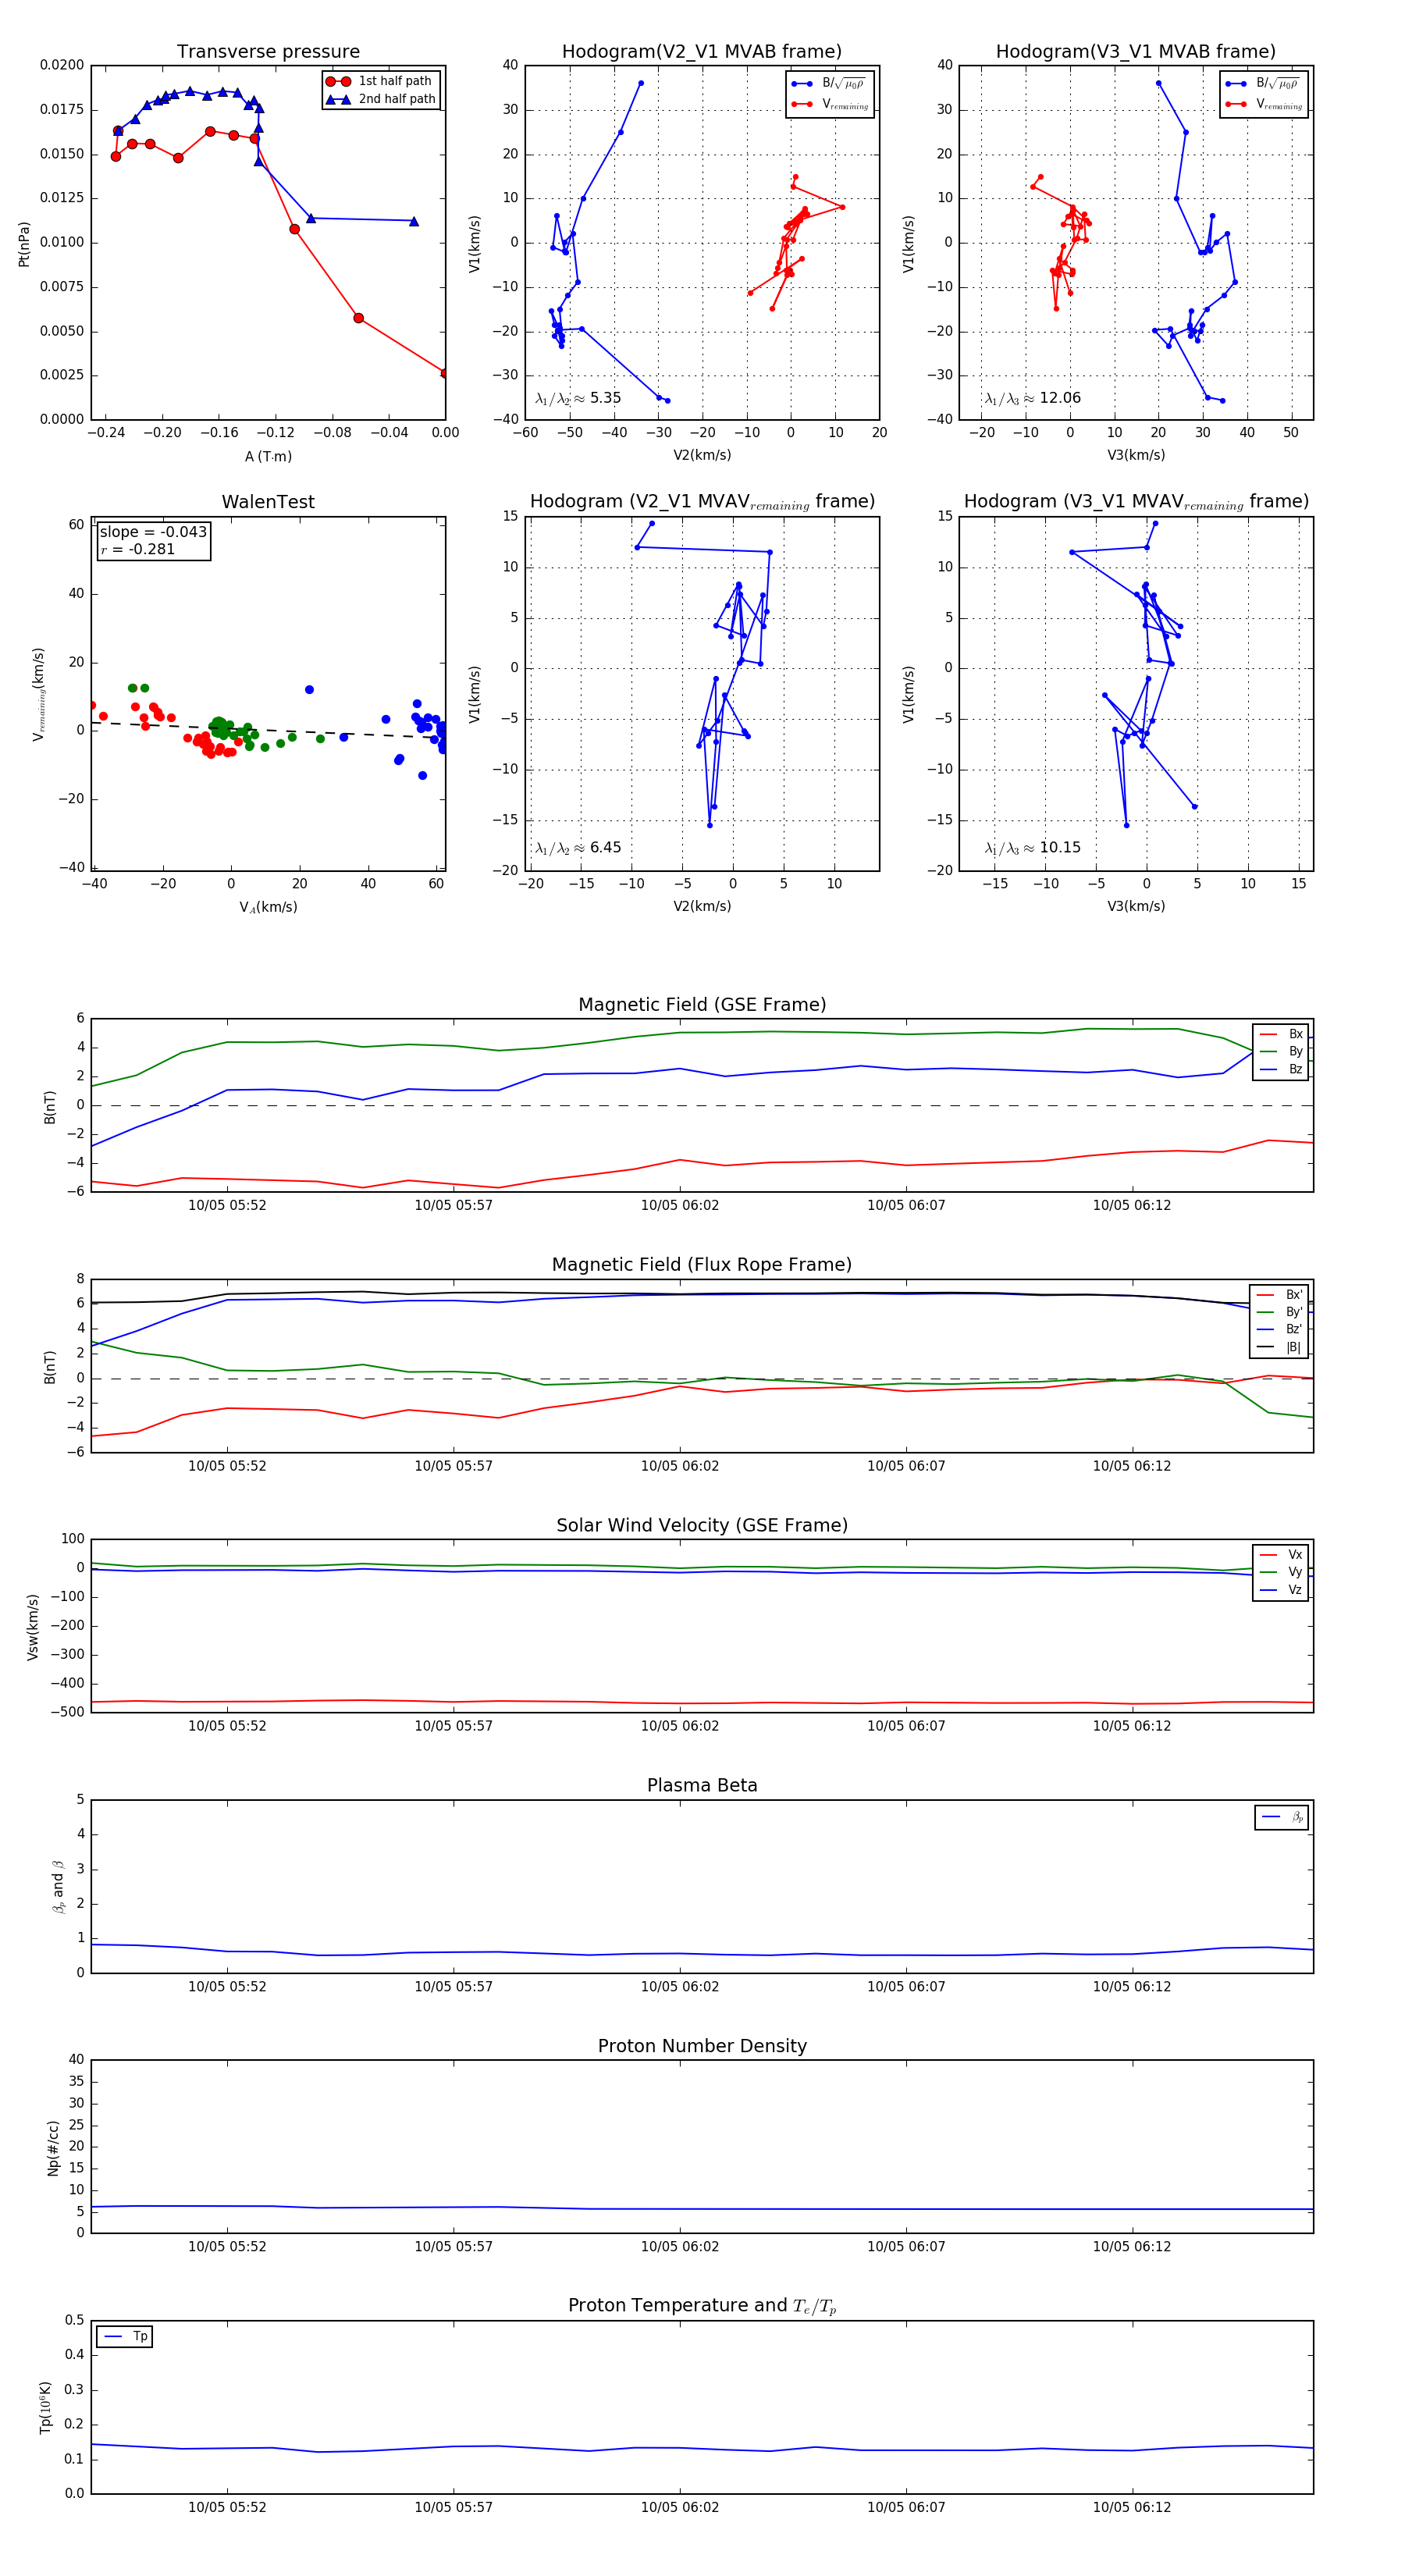Click "10/05 05:57" tick label under Proton Number Density
1405x2576 pixels.
(454, 2247)
